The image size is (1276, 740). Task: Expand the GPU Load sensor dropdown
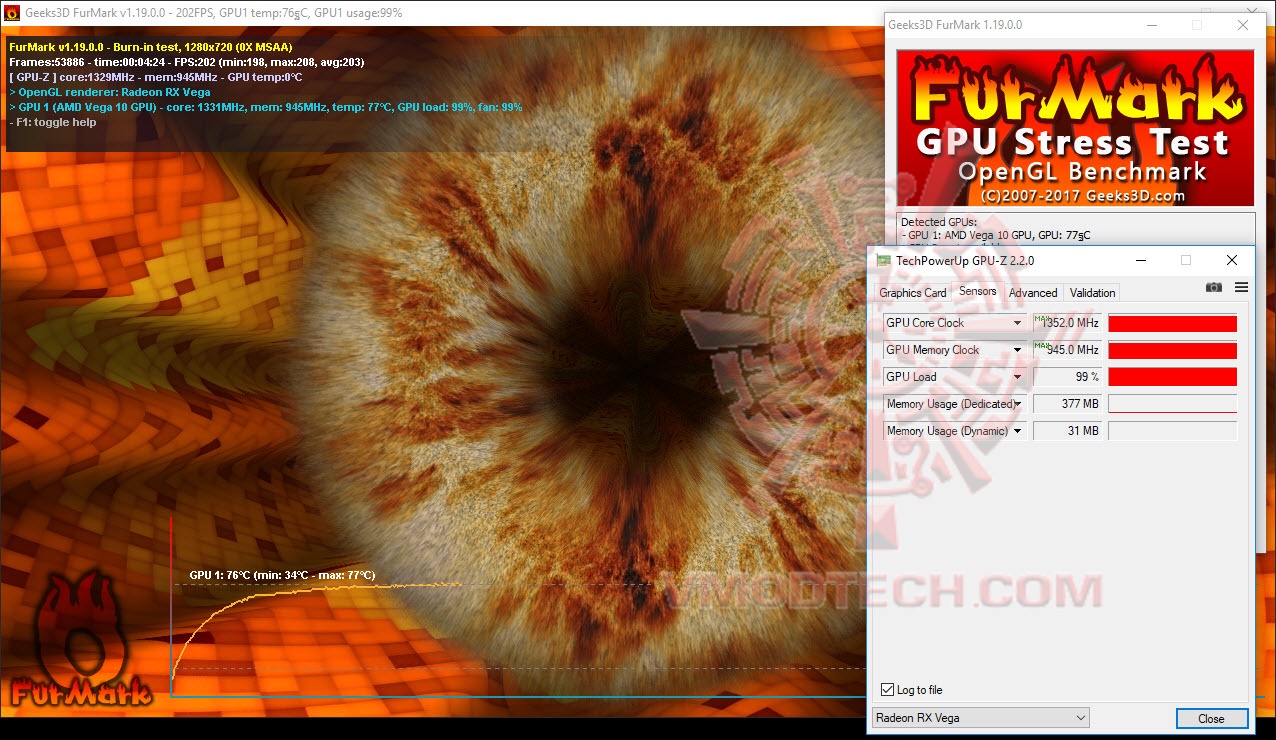1018,377
